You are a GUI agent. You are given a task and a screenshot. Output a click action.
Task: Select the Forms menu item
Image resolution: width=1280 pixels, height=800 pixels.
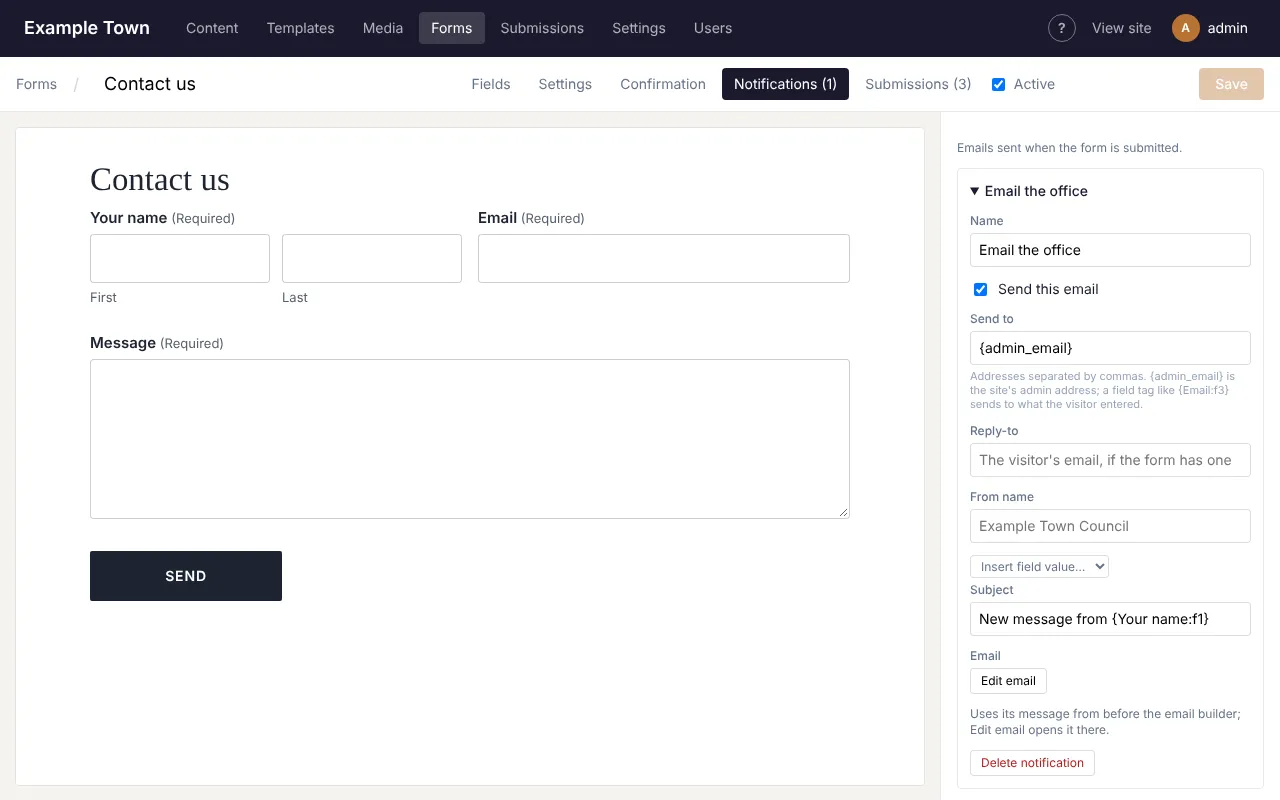point(452,28)
